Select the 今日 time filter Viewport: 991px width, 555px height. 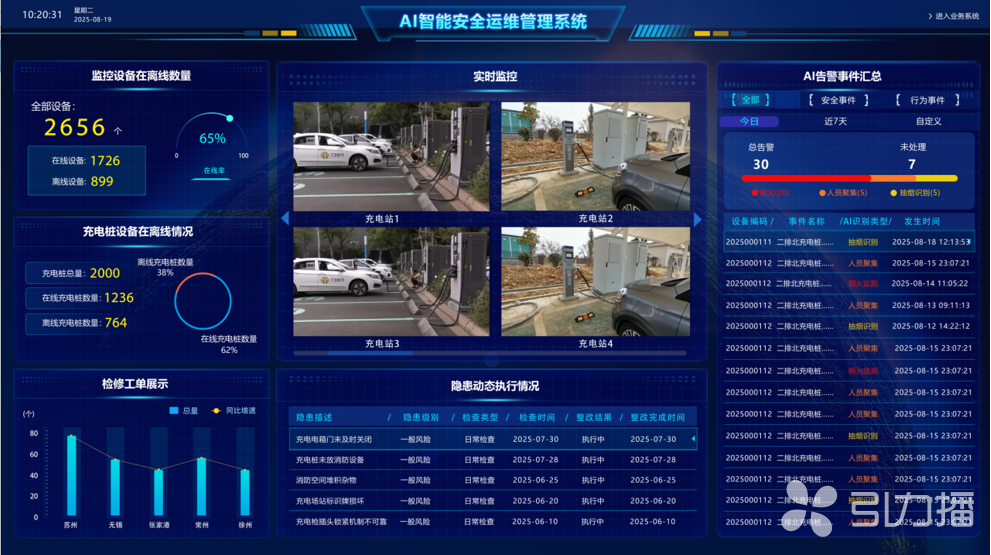(x=749, y=121)
